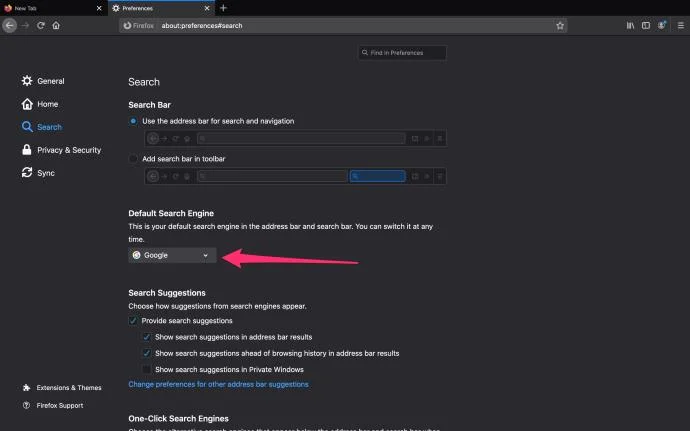Screen dimensions: 690x431
Task: Toggle suggestions ahead of browsing history checkbox
Action: [147, 353]
